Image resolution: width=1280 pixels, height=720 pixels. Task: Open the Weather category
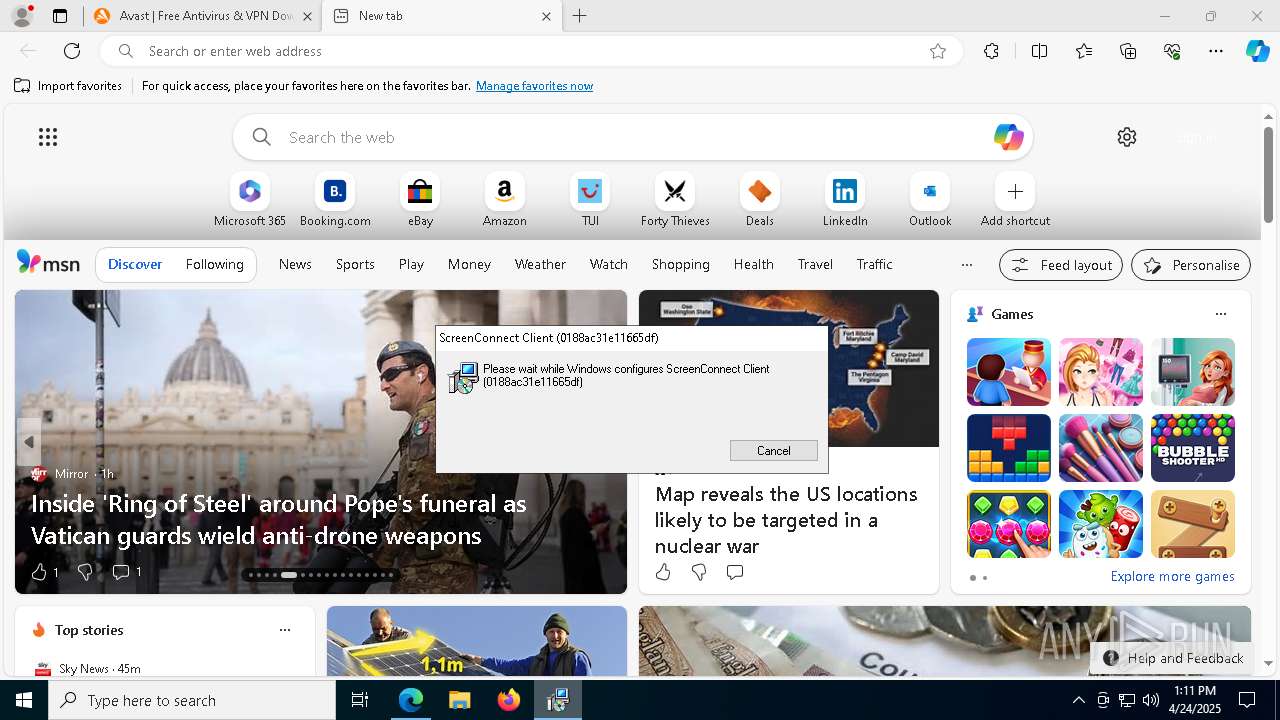(x=540, y=264)
